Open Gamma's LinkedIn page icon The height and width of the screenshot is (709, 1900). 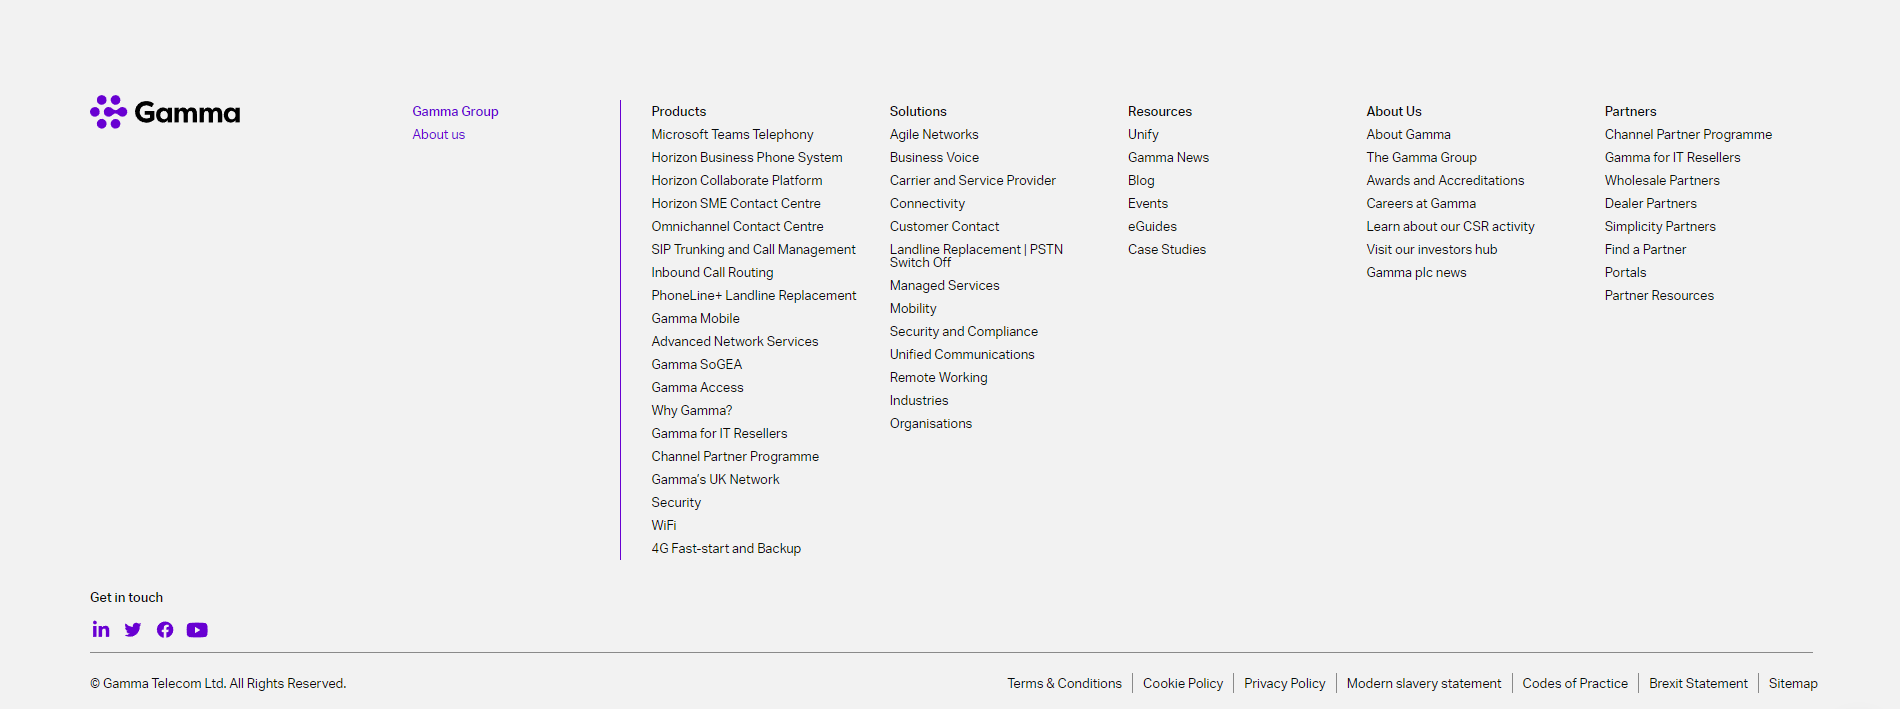click(101, 629)
